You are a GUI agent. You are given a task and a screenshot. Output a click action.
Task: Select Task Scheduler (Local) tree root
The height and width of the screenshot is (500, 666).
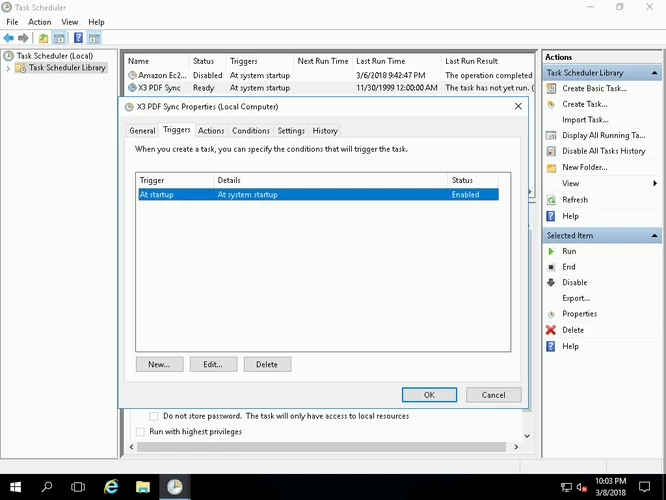coord(54,56)
